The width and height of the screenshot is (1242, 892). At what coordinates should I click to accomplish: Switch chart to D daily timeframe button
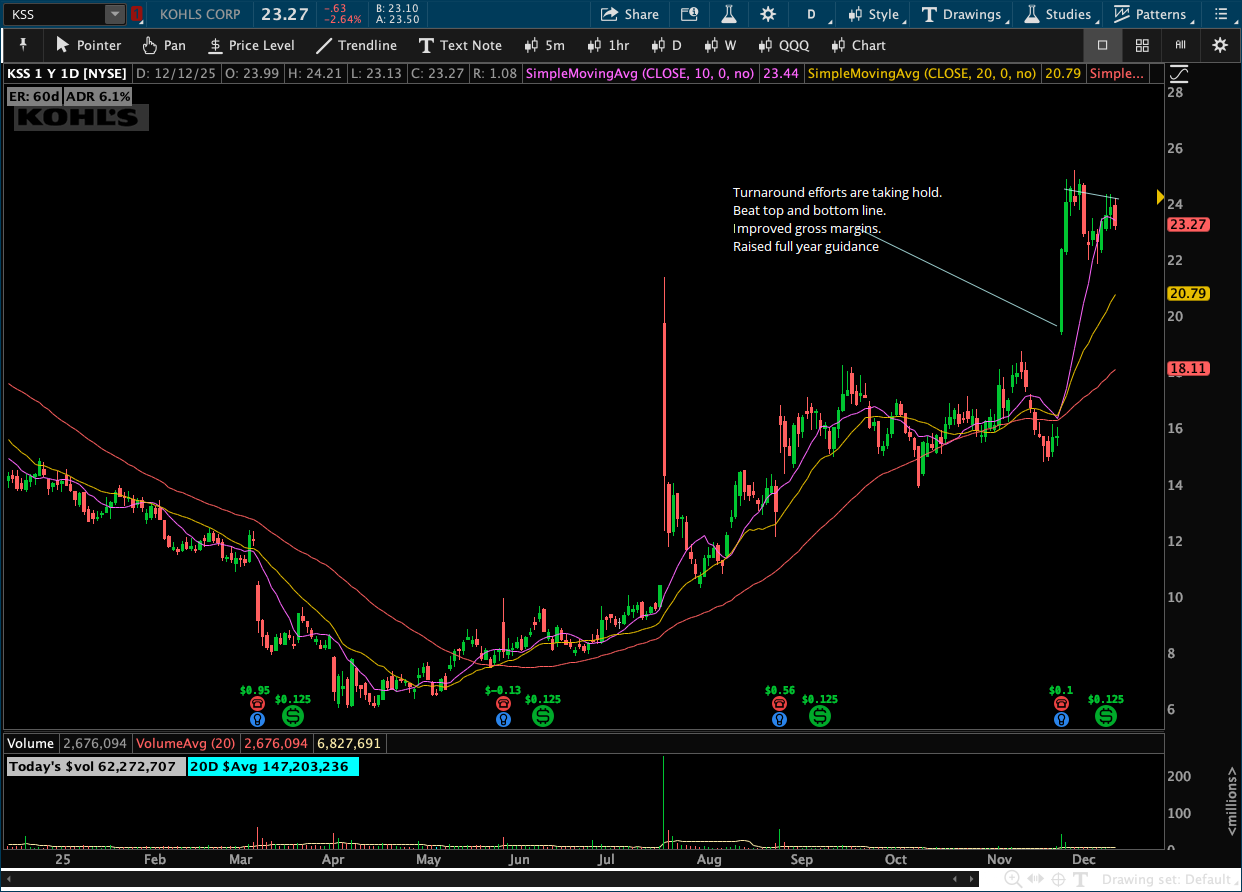(667, 45)
